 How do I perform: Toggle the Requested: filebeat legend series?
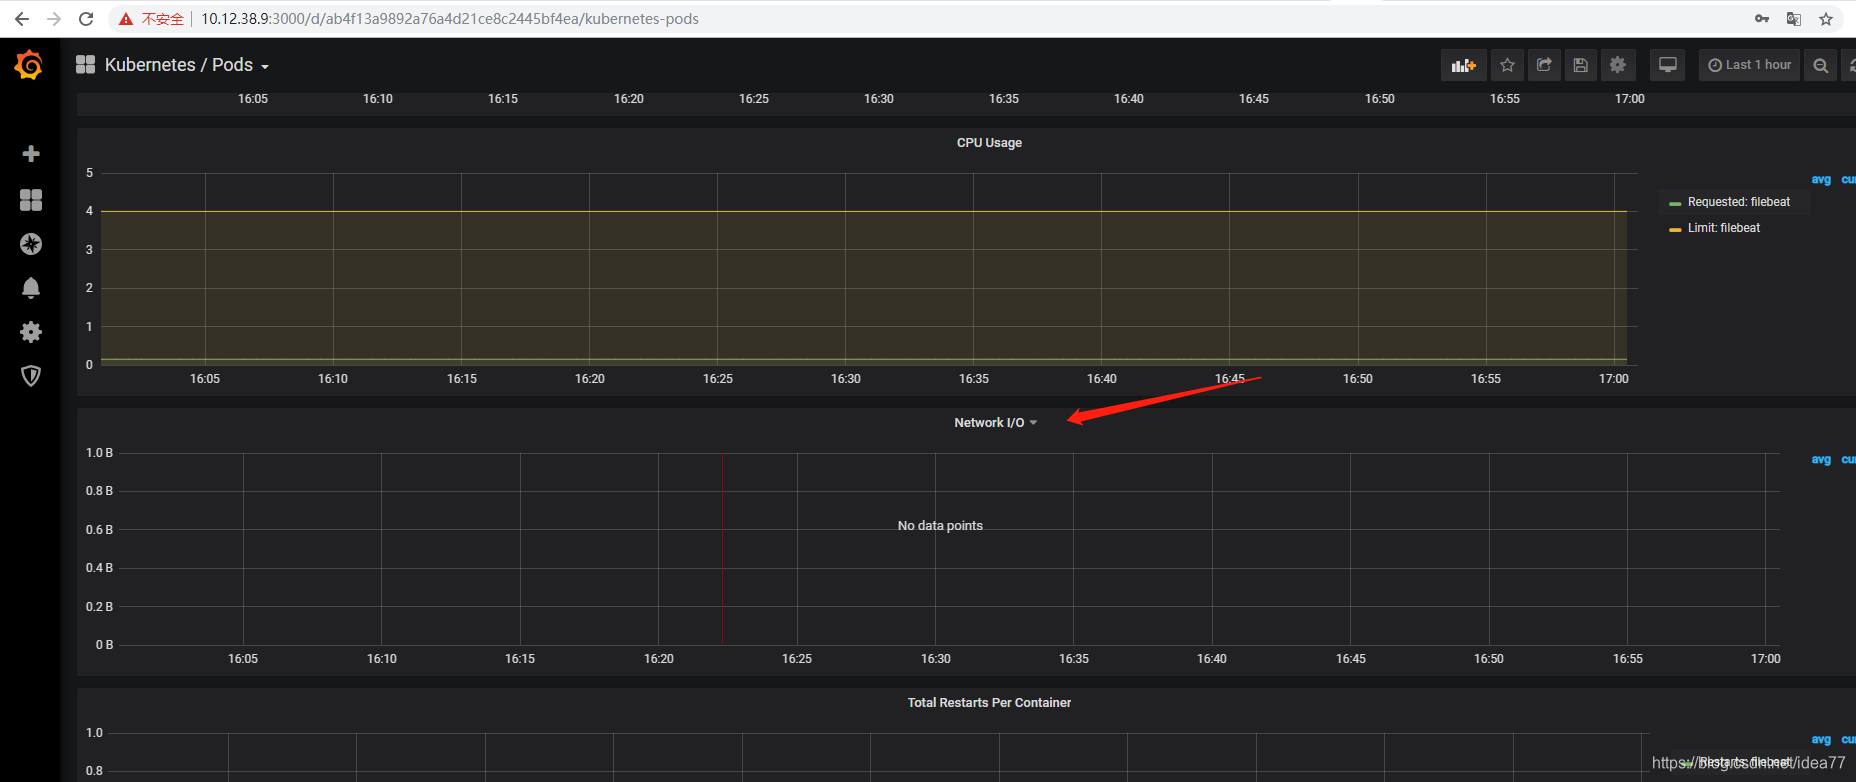[x=1738, y=202]
